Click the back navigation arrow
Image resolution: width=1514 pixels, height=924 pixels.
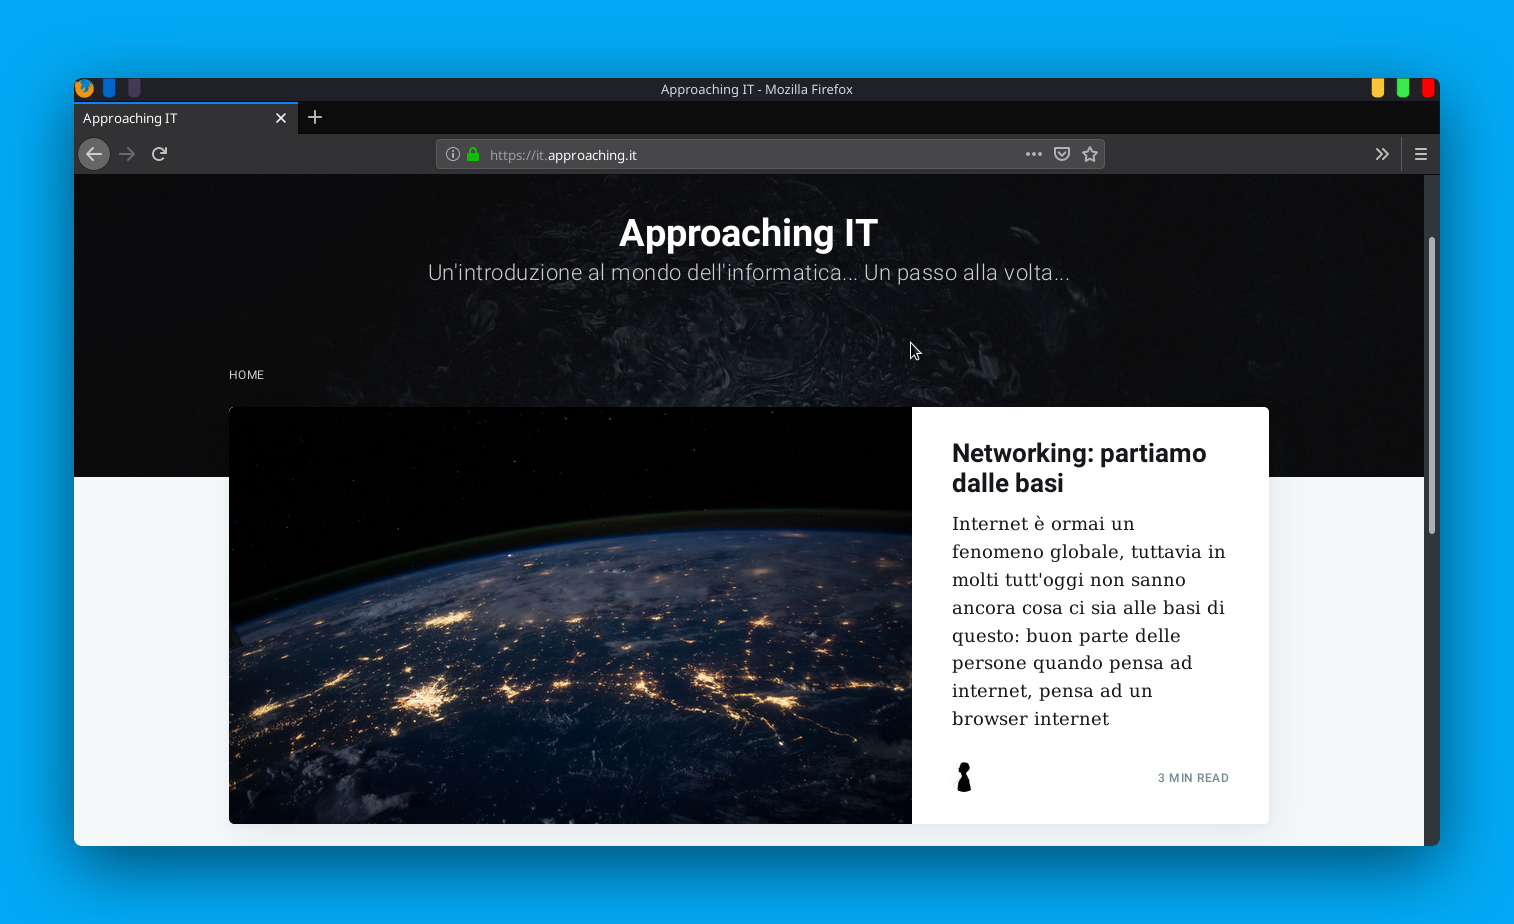click(x=94, y=154)
